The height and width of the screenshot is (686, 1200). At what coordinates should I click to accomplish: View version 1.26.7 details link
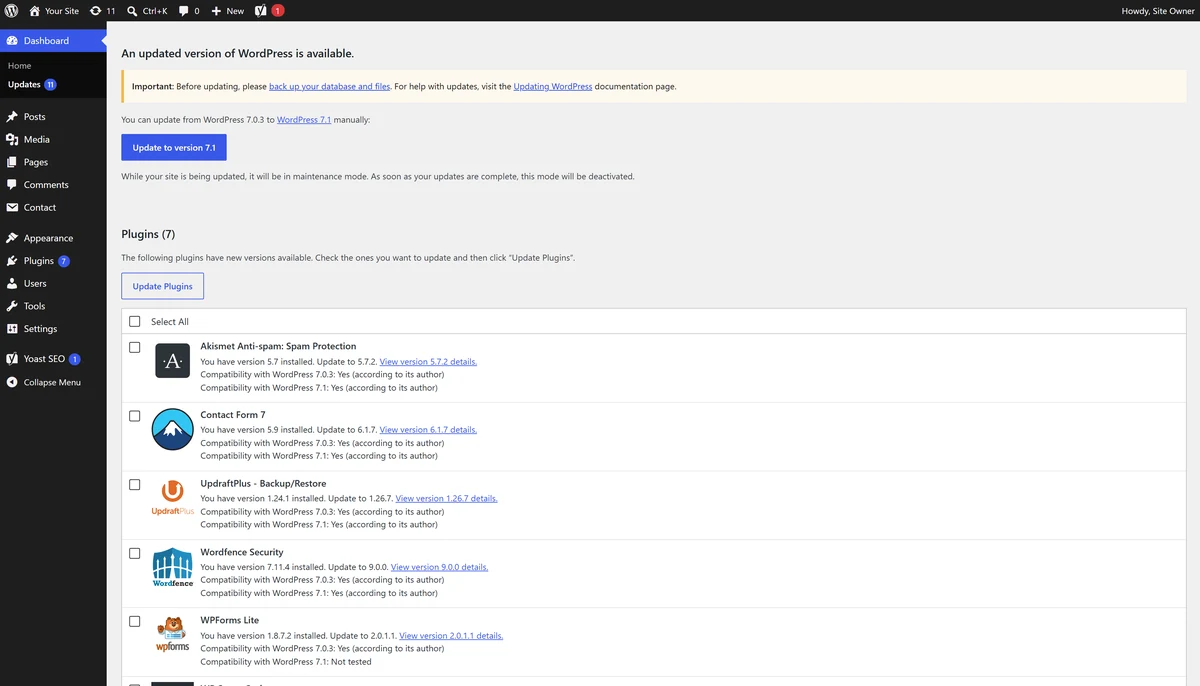click(x=446, y=499)
